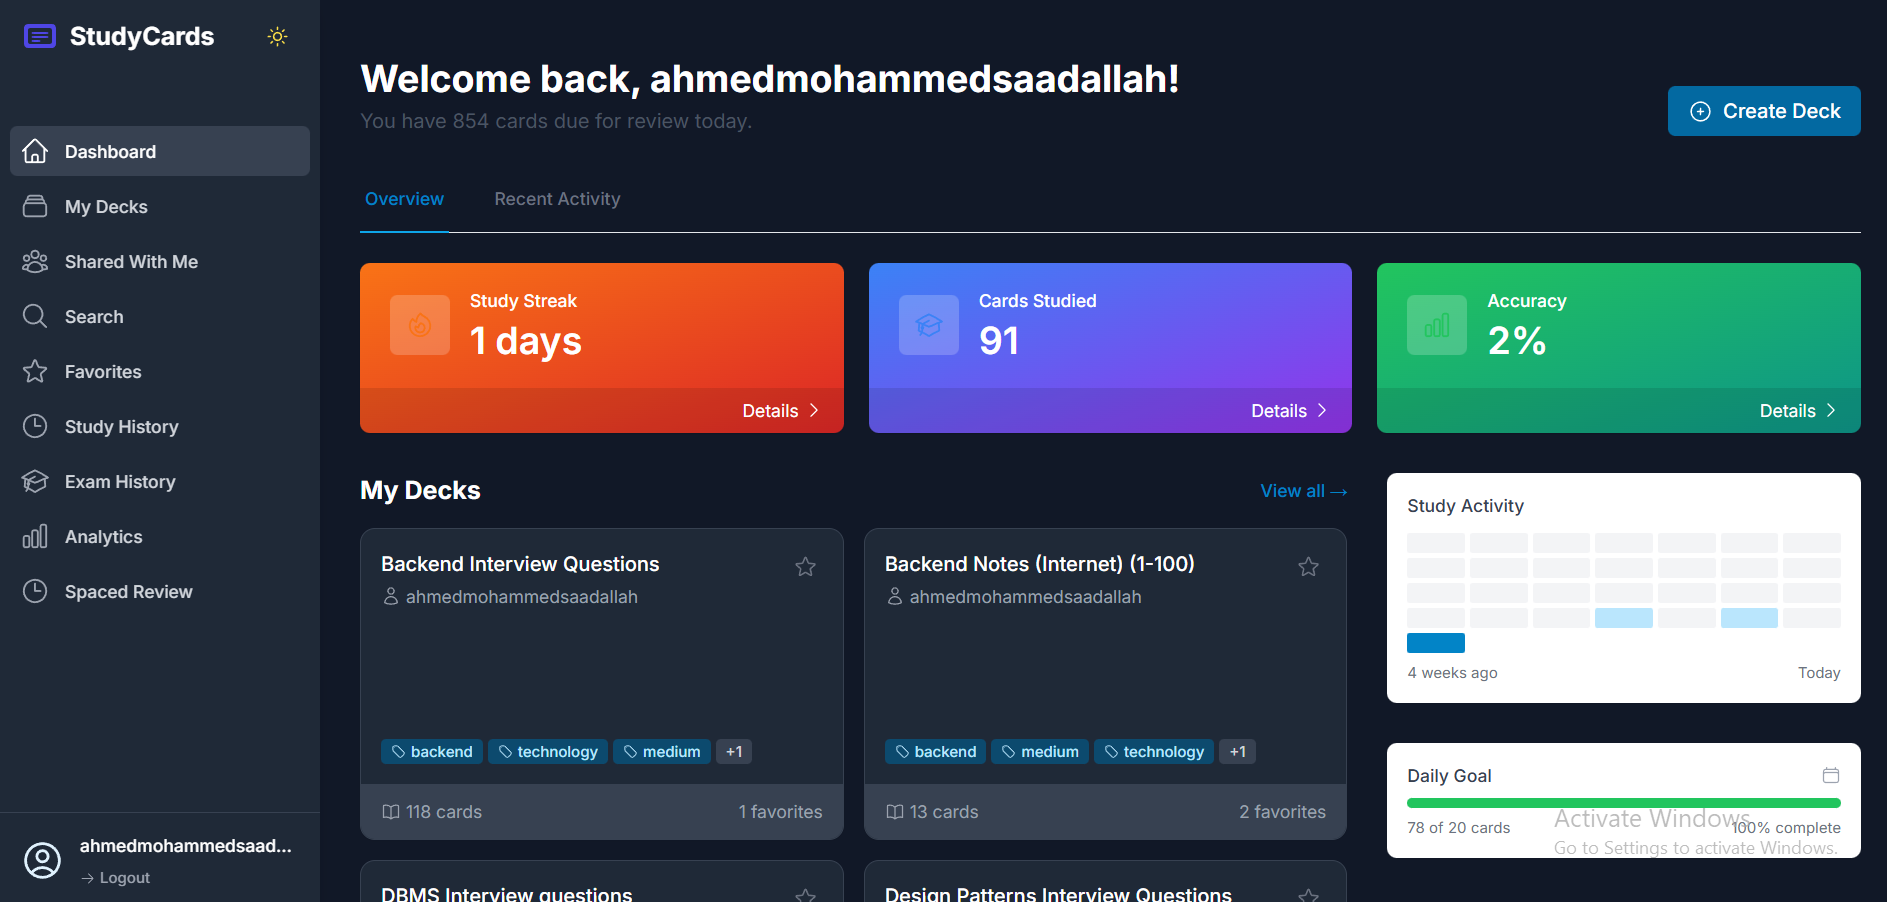Viewport: 1887px width, 902px height.
Task: Favorite the Backend Interview Questions deck
Action: tap(806, 566)
